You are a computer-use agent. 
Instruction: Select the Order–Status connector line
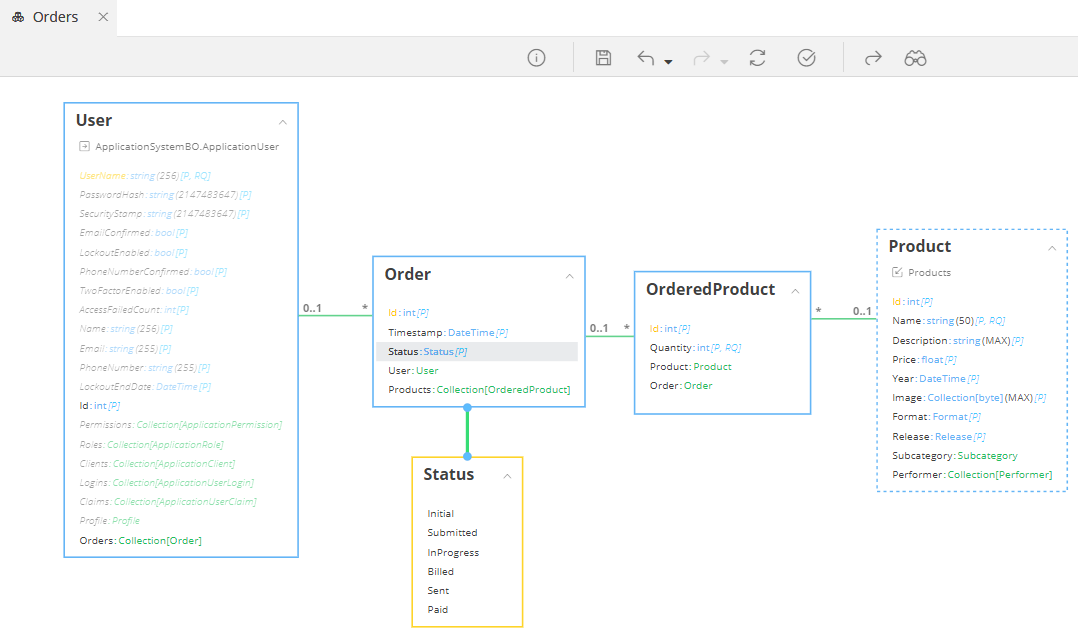tap(467, 431)
